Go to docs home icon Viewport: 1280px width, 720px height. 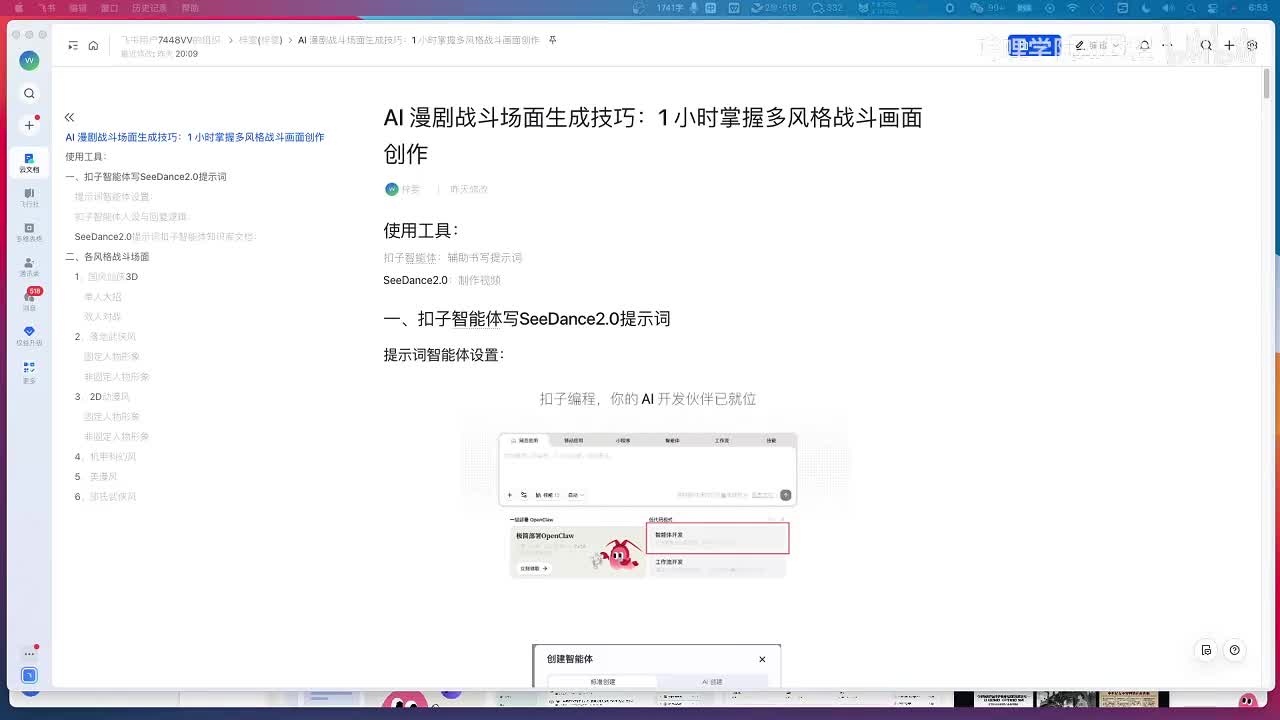point(93,45)
